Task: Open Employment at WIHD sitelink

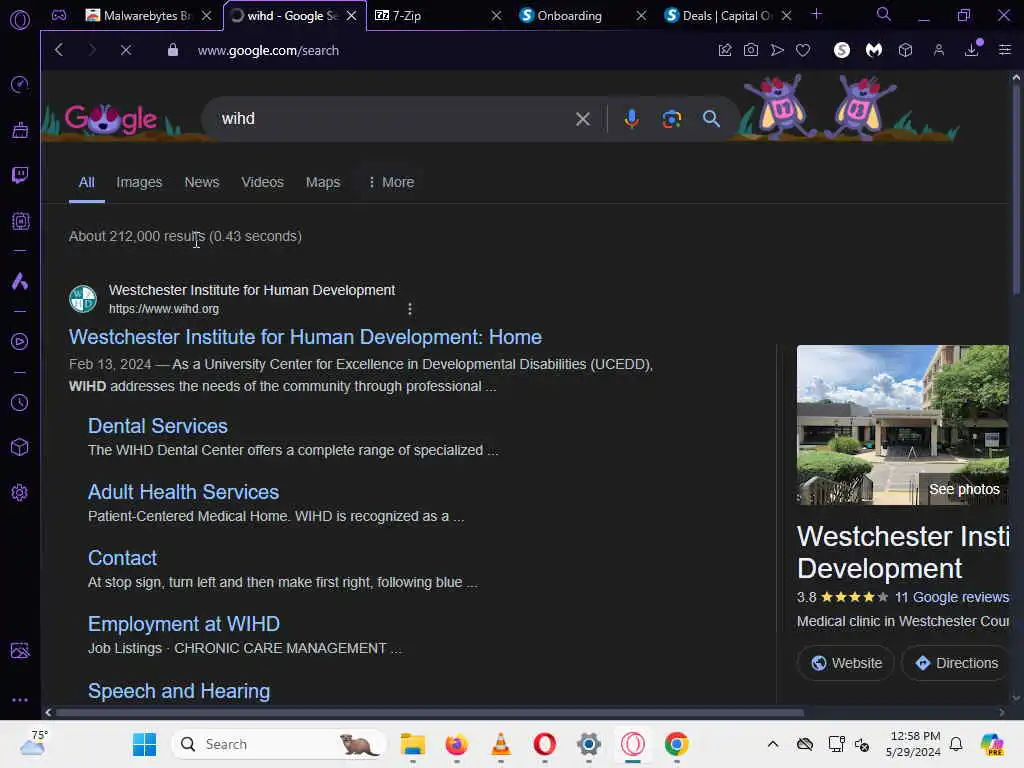Action: coord(184,624)
